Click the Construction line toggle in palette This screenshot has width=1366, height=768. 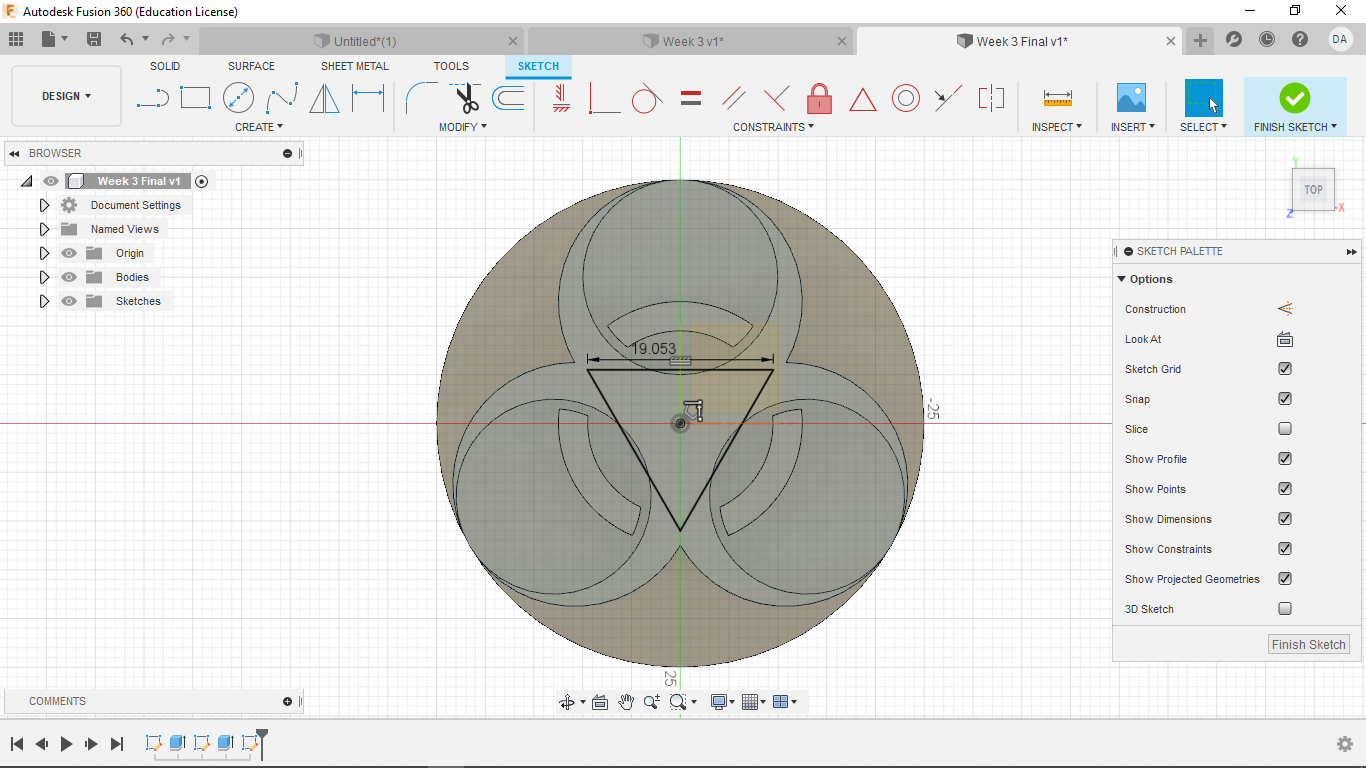(1285, 309)
